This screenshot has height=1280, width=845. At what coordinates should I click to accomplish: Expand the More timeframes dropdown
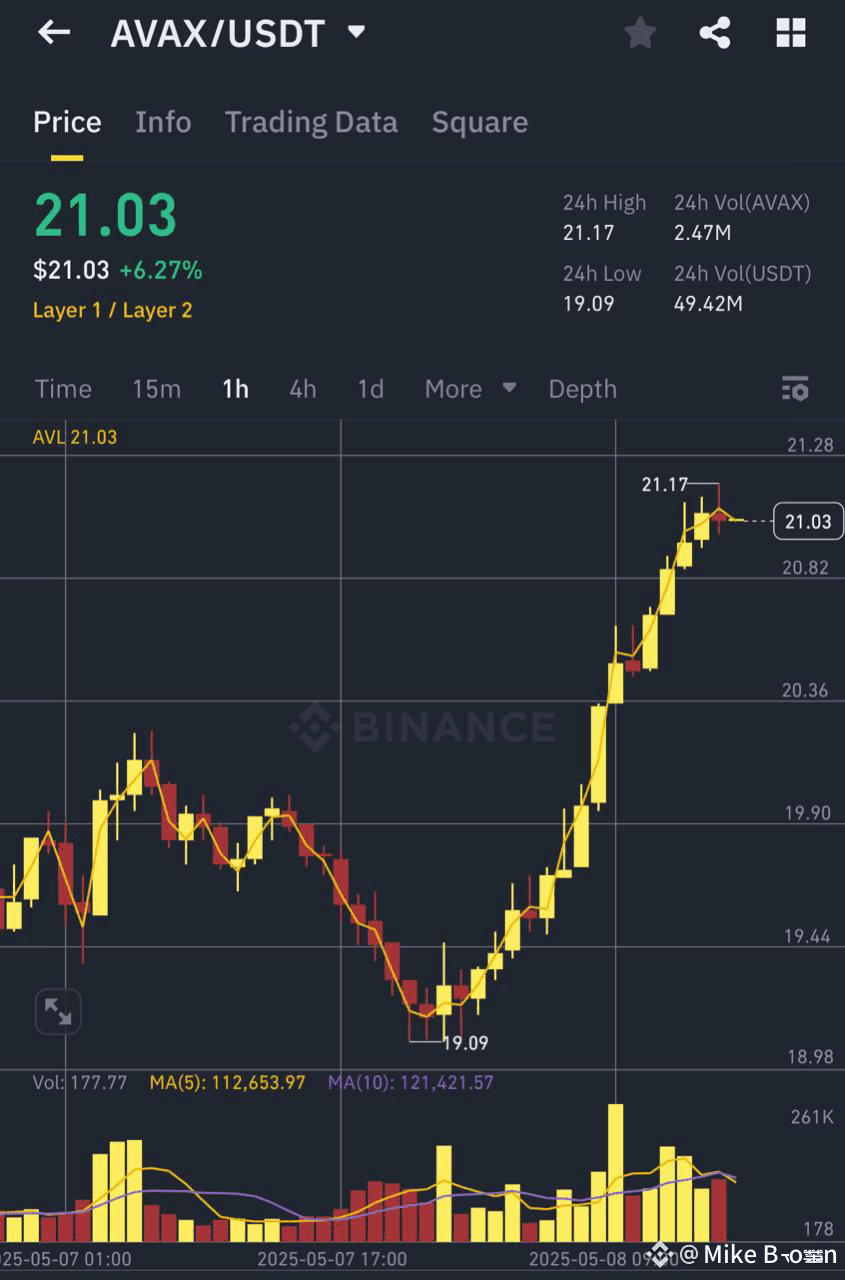tap(470, 389)
